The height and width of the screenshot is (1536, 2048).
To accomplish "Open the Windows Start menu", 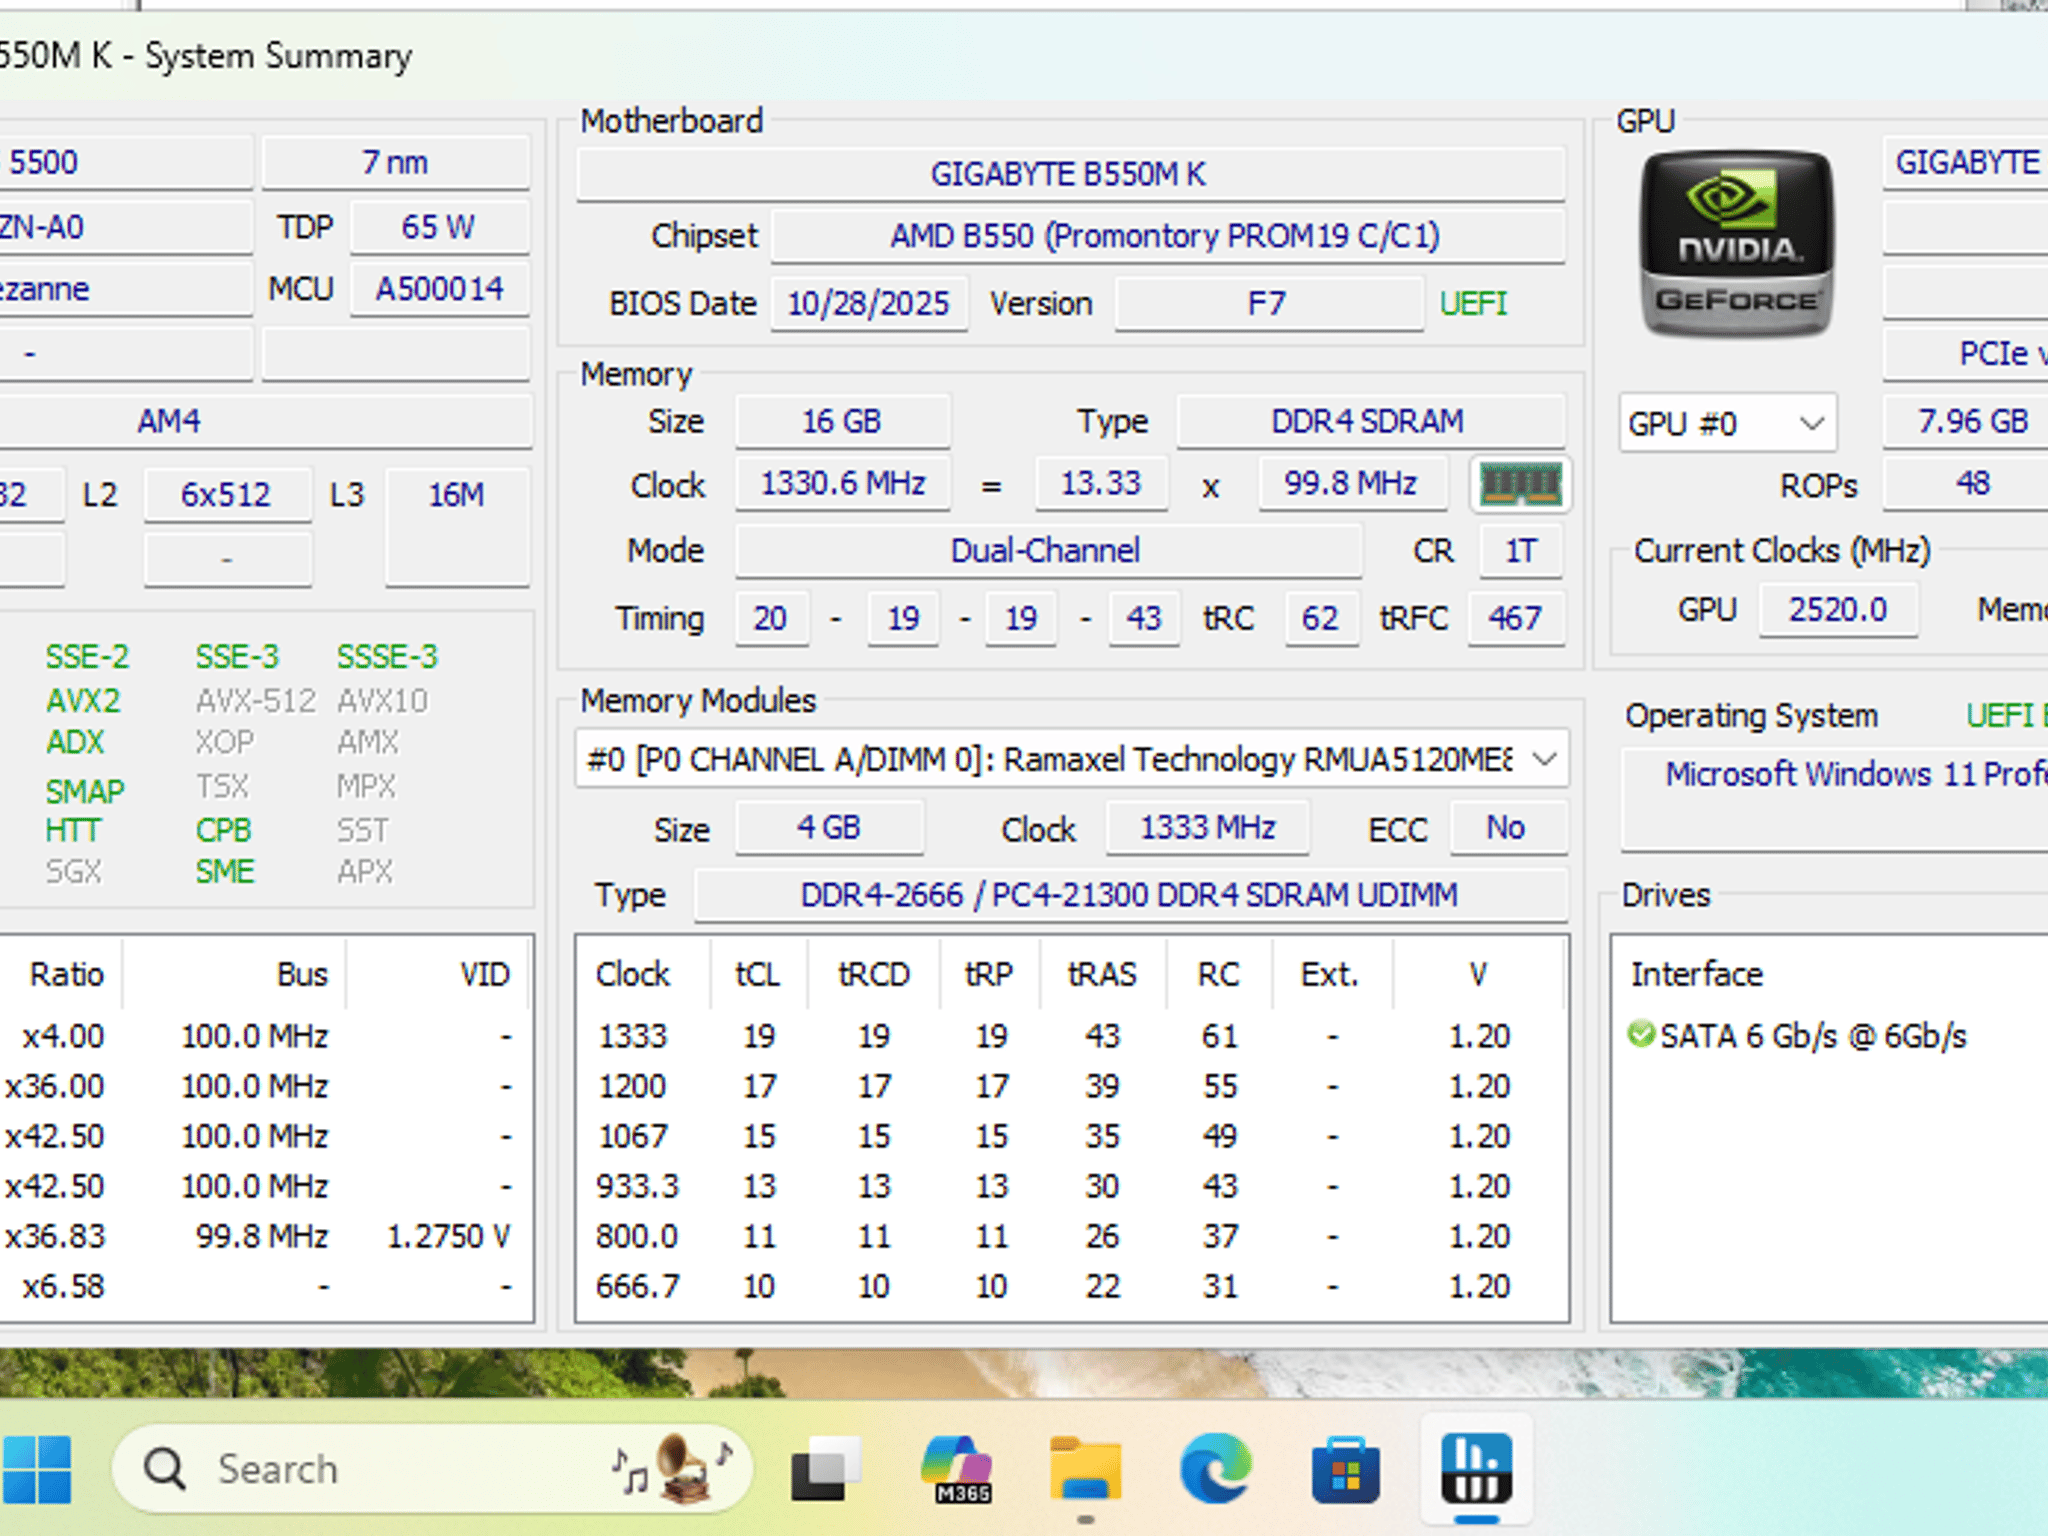I will tap(37, 1469).
